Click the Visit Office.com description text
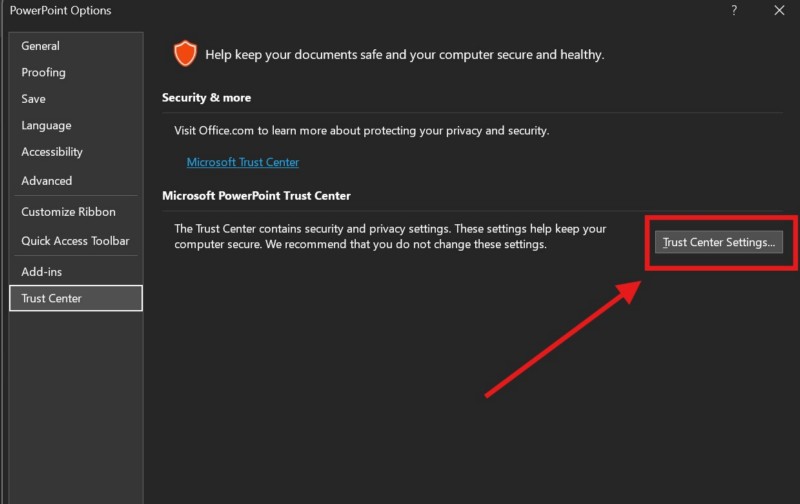 coord(362,131)
